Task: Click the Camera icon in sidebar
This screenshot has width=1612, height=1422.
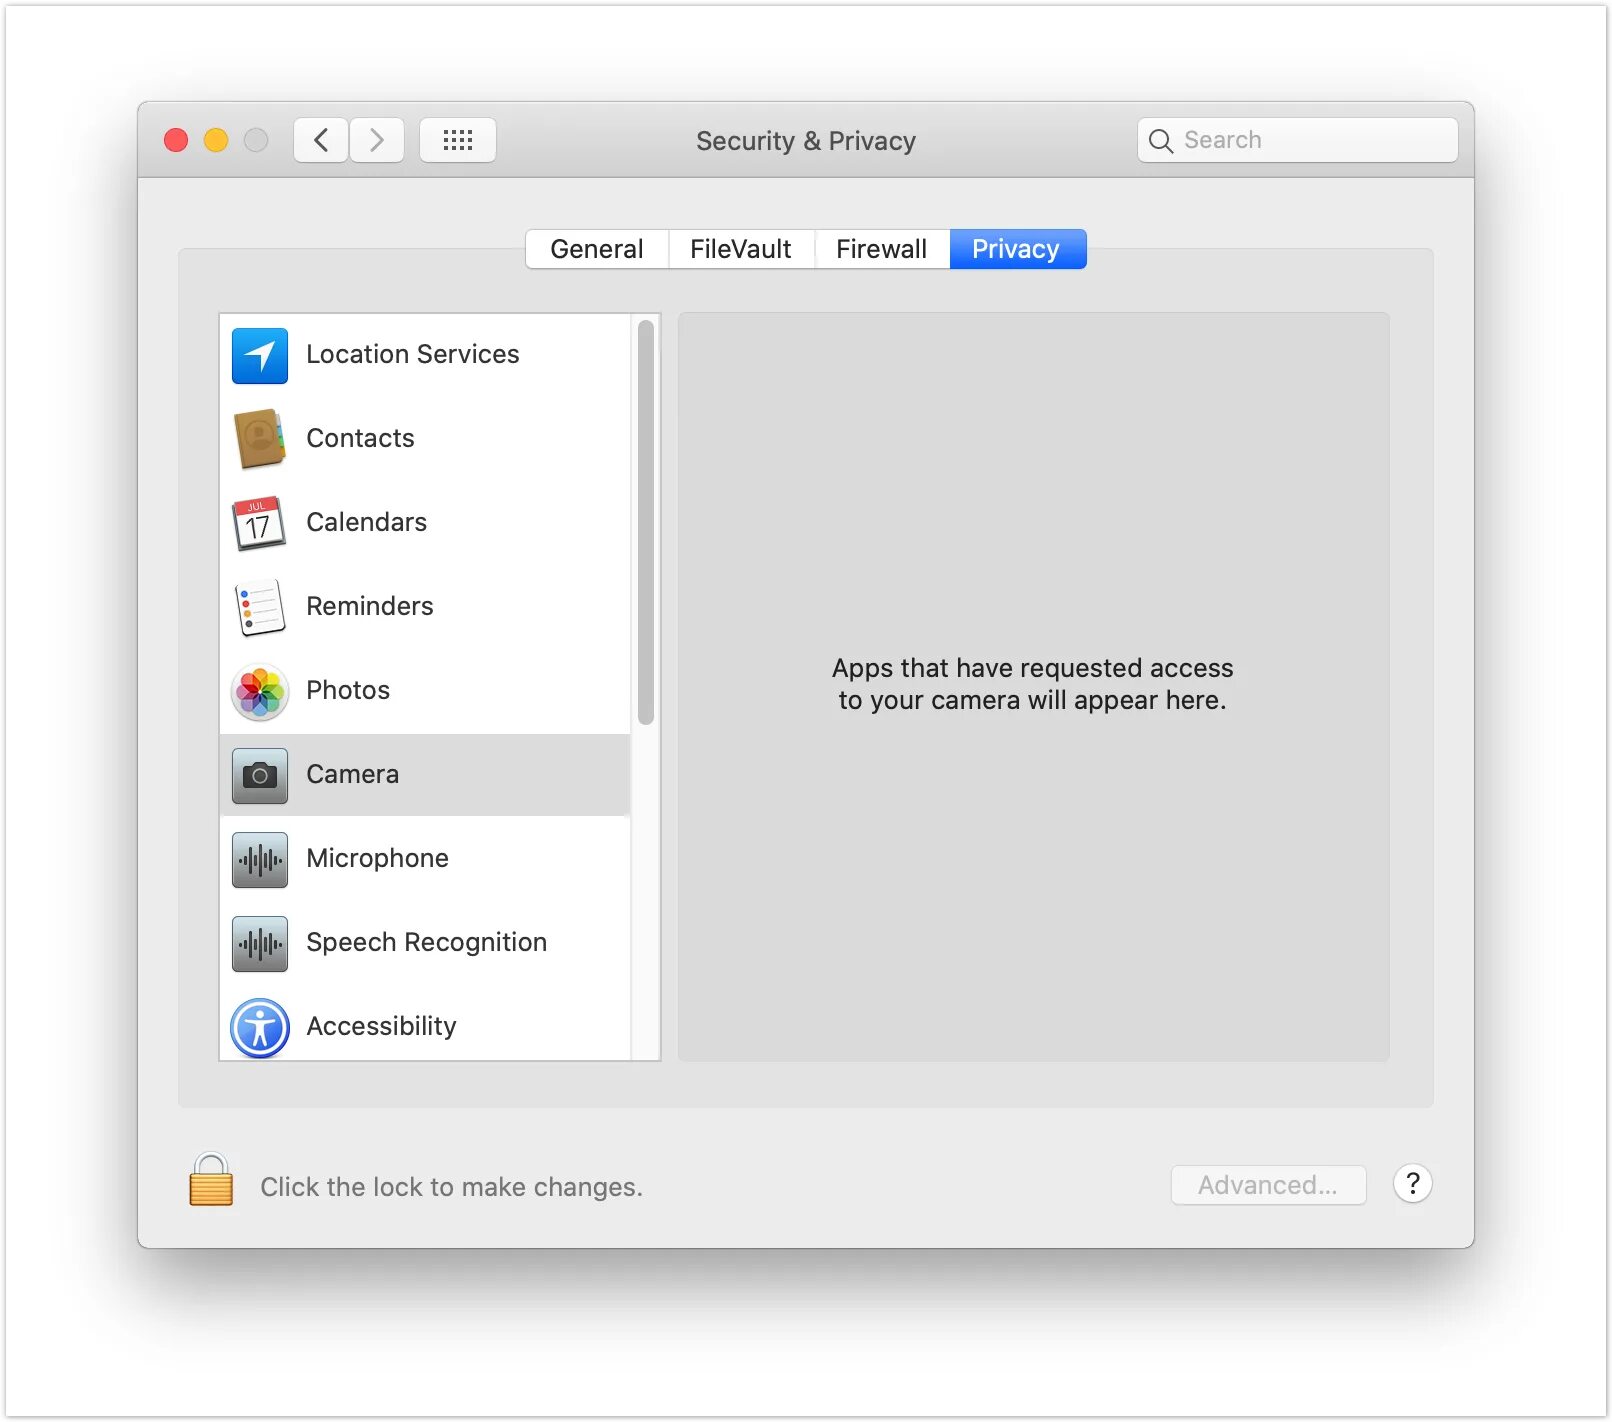Action: tap(260, 775)
